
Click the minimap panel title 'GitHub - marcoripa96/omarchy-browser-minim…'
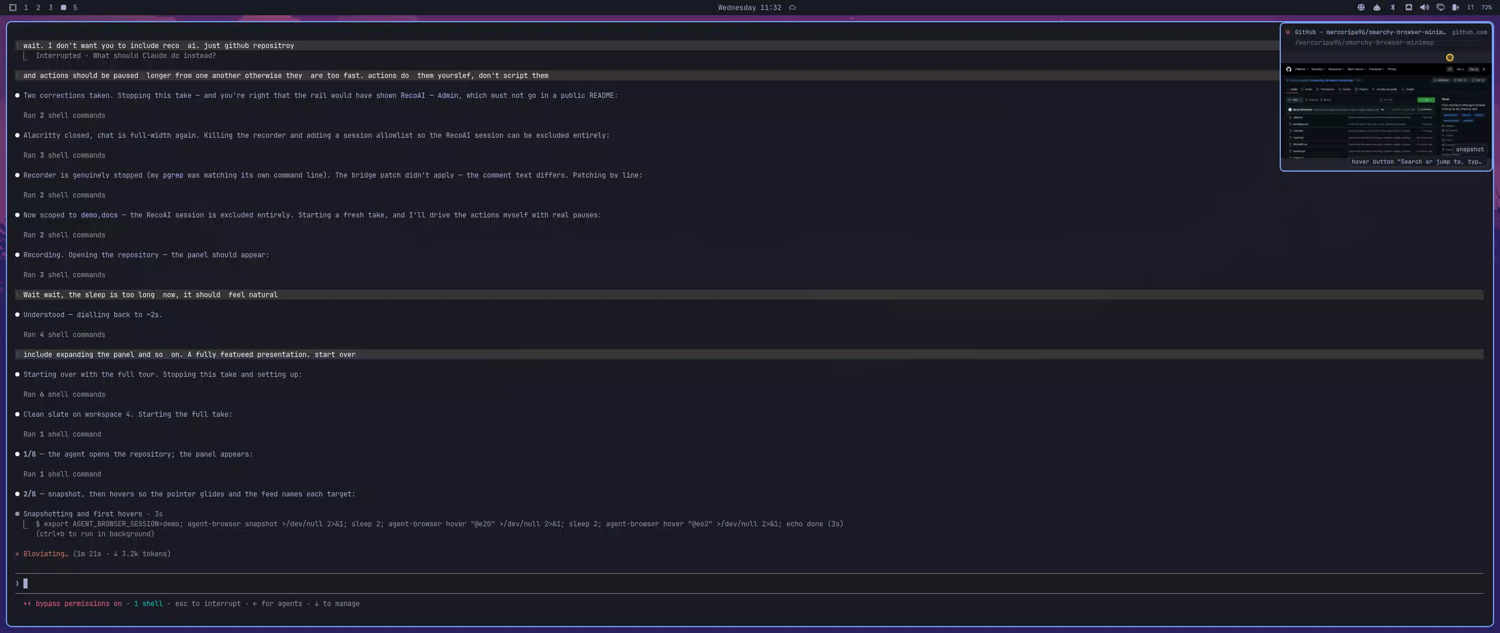(x=1369, y=32)
